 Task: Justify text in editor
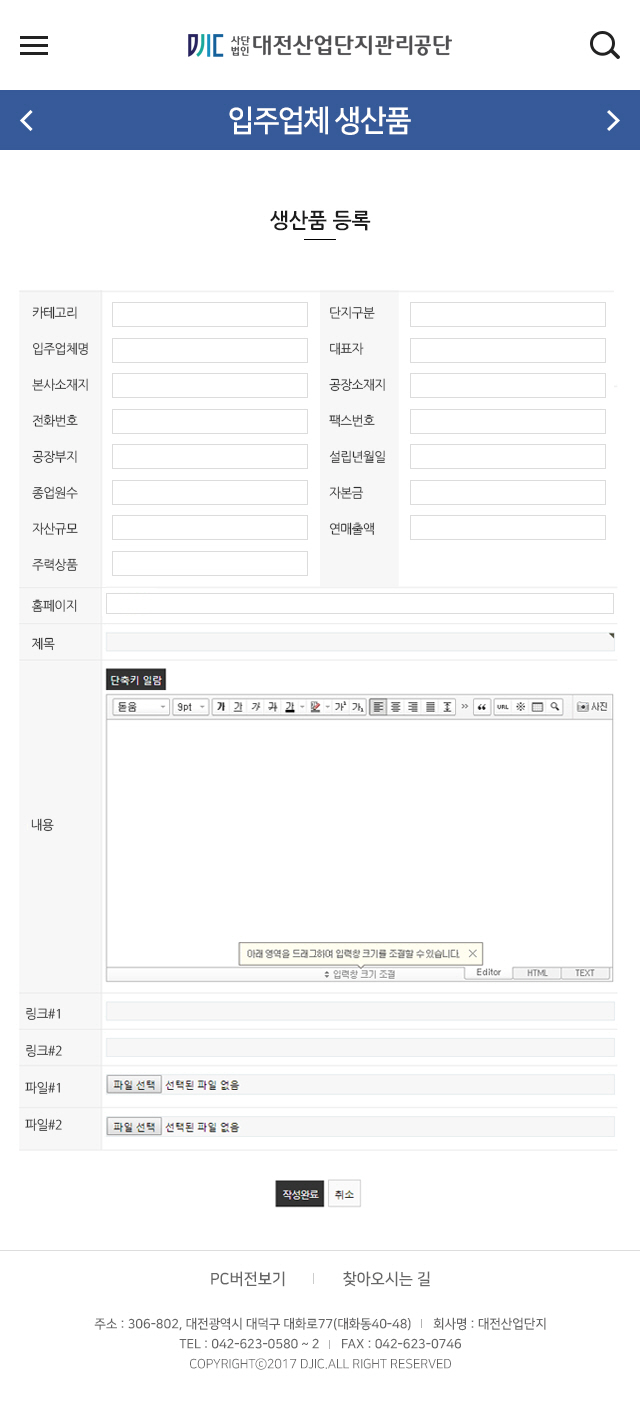pos(430,706)
